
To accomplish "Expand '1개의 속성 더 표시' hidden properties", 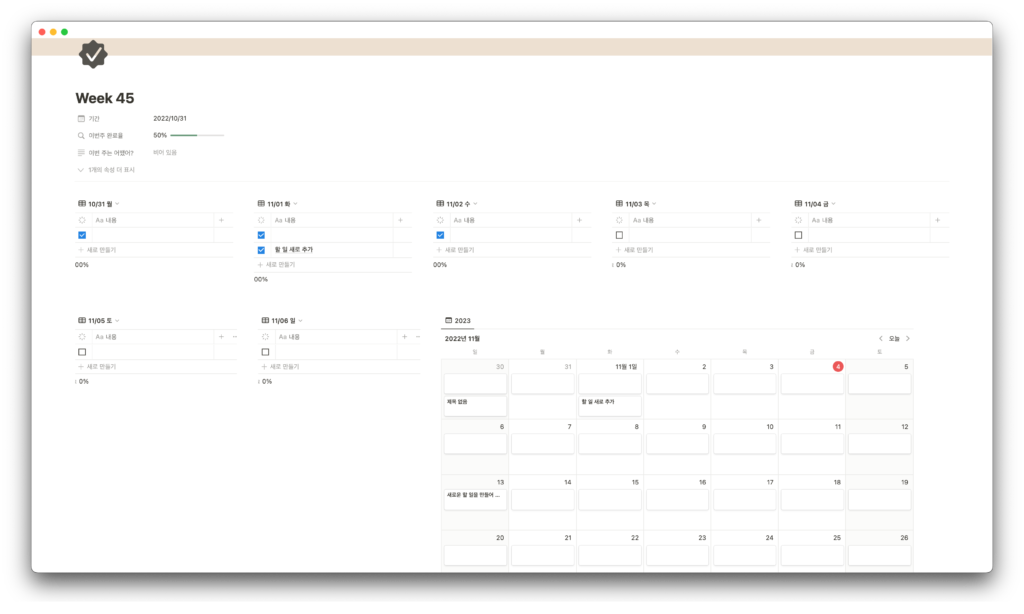I will pyautogui.click(x=106, y=170).
